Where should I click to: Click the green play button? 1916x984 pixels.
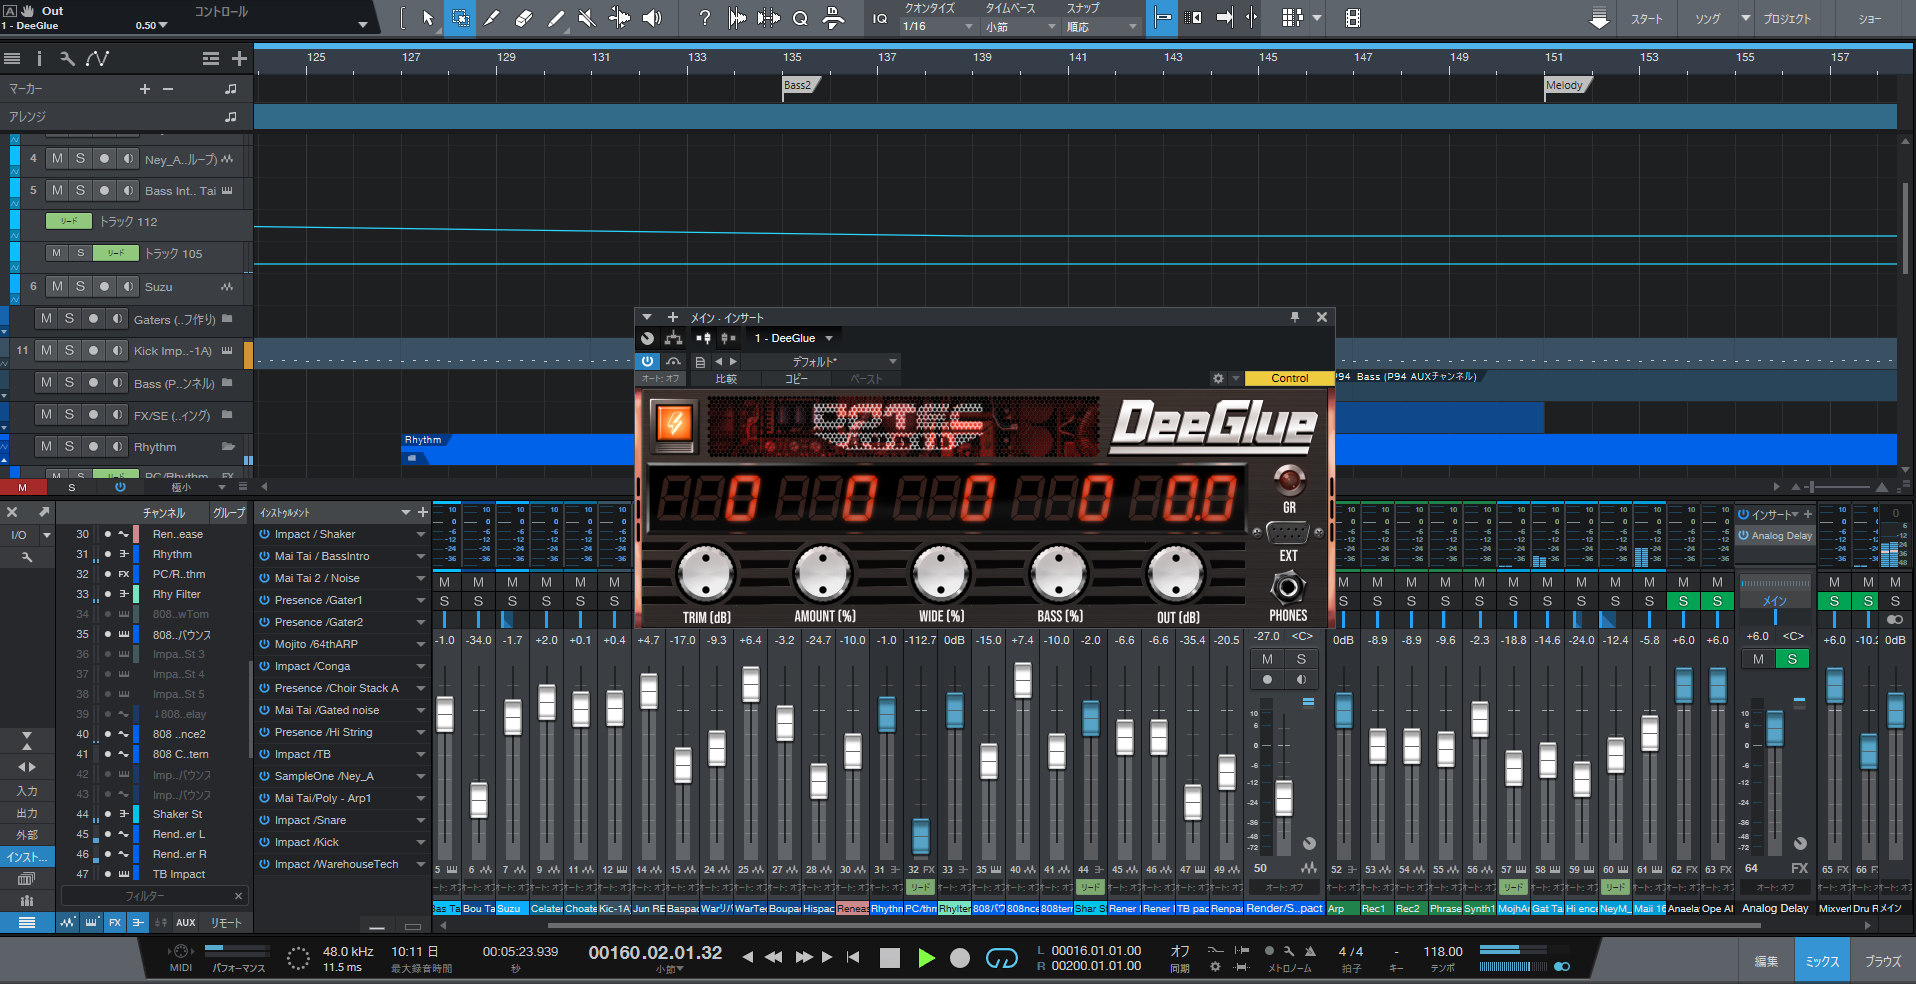(x=926, y=958)
